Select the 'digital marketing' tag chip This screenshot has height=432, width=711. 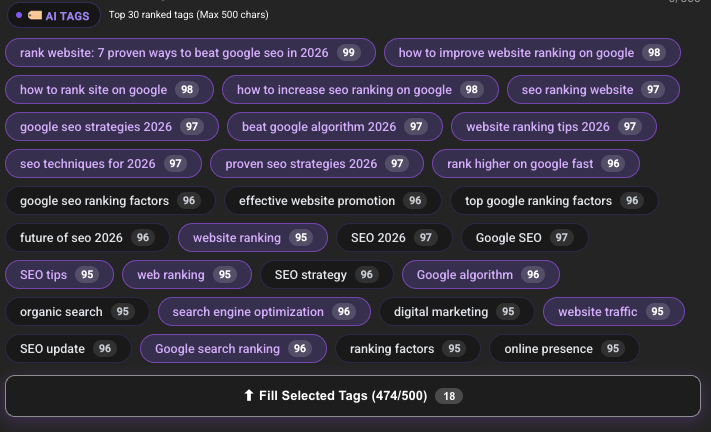(x=457, y=311)
